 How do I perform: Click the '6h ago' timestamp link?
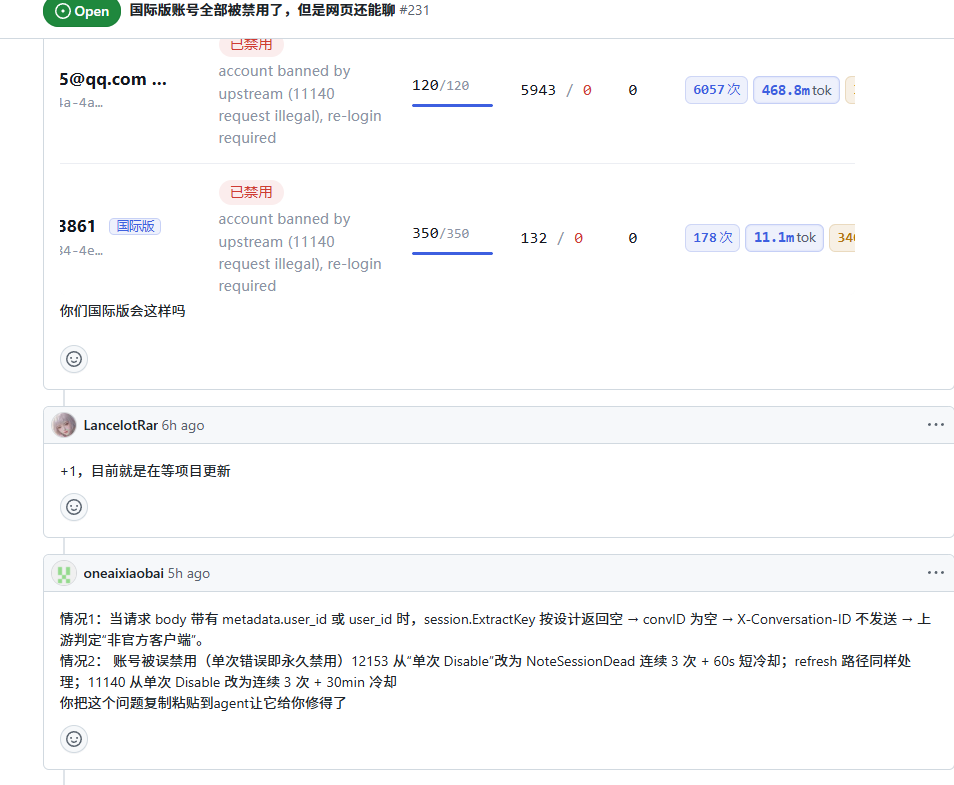coord(183,425)
